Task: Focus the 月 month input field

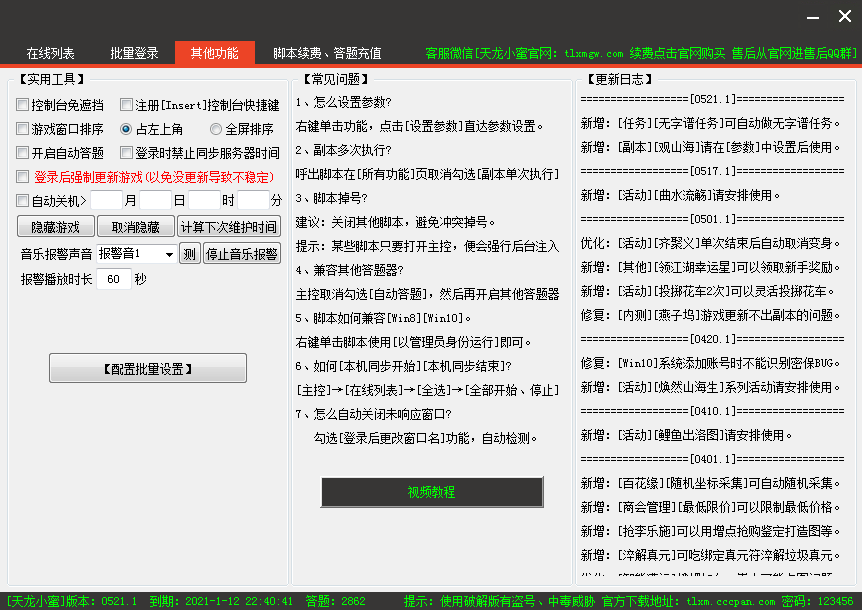Action: point(106,201)
